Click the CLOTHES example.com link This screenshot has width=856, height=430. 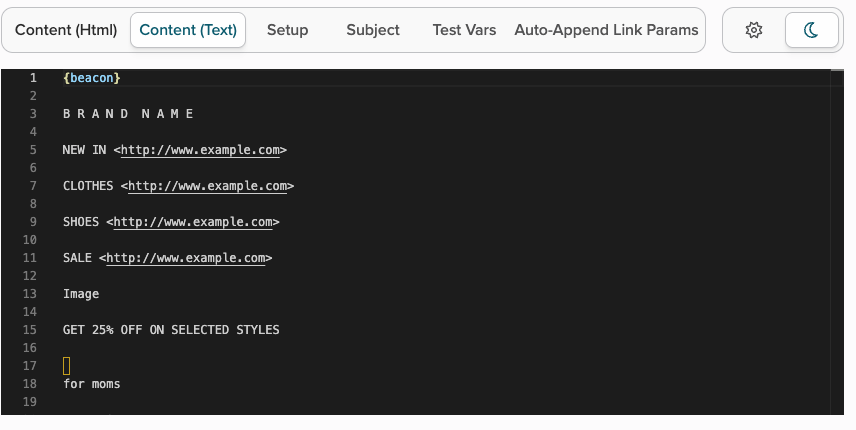pos(207,186)
